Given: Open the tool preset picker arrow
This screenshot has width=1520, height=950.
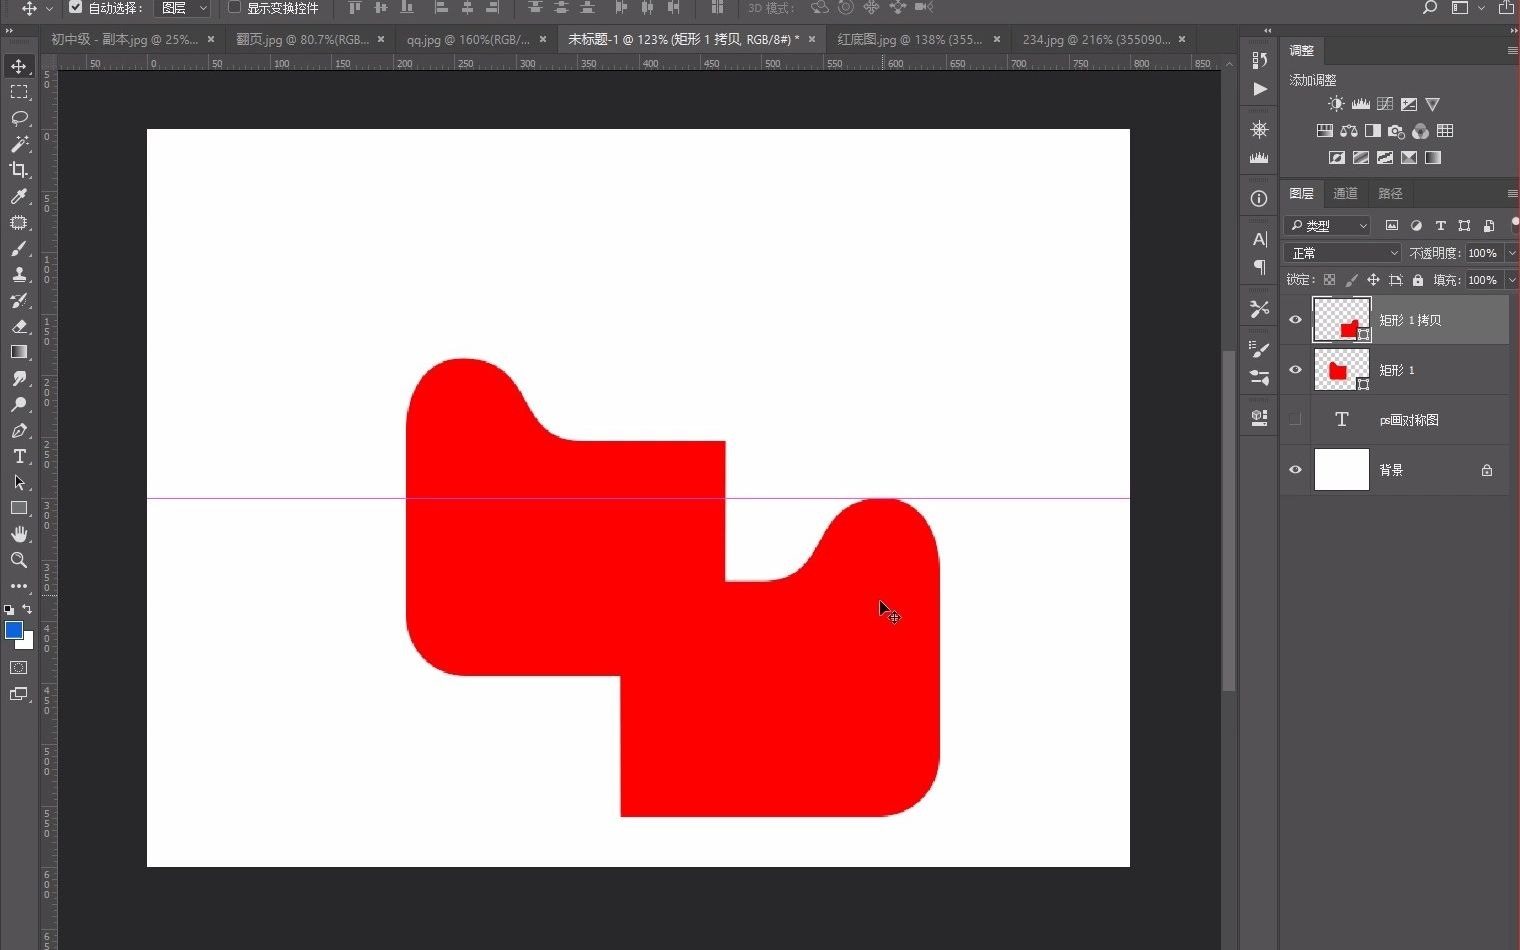Looking at the screenshot, I should [x=49, y=8].
